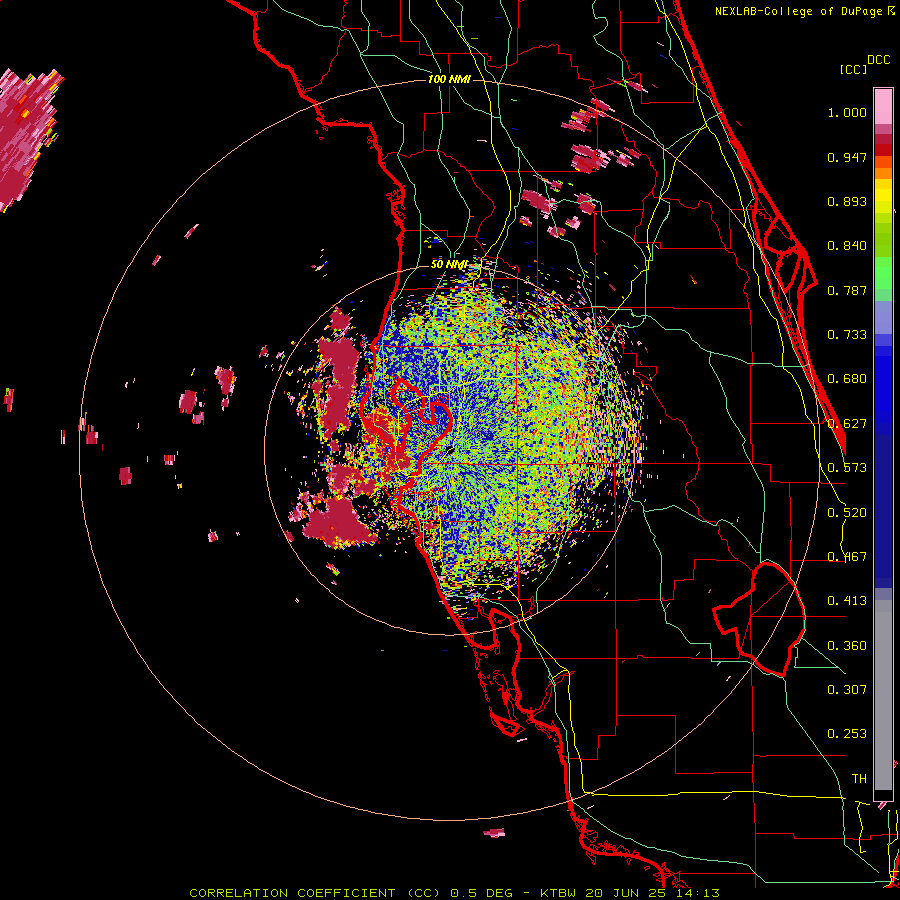Image resolution: width=900 pixels, height=900 pixels.
Task: Click the DCC legend heading
Action: (879, 60)
